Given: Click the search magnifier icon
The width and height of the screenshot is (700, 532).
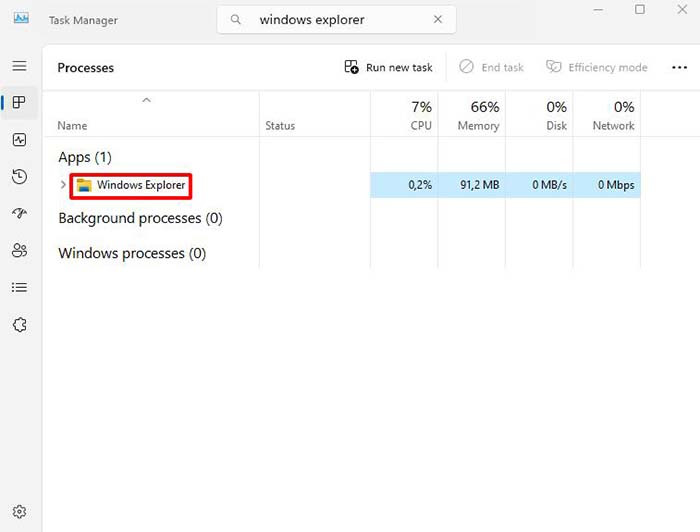Looking at the screenshot, I should tap(236, 20).
